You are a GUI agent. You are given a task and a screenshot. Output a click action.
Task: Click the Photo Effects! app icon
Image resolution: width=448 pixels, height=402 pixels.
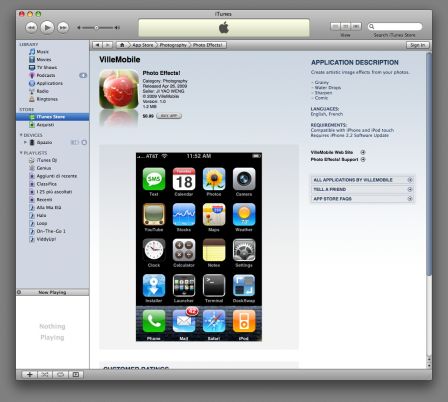tap(119, 89)
